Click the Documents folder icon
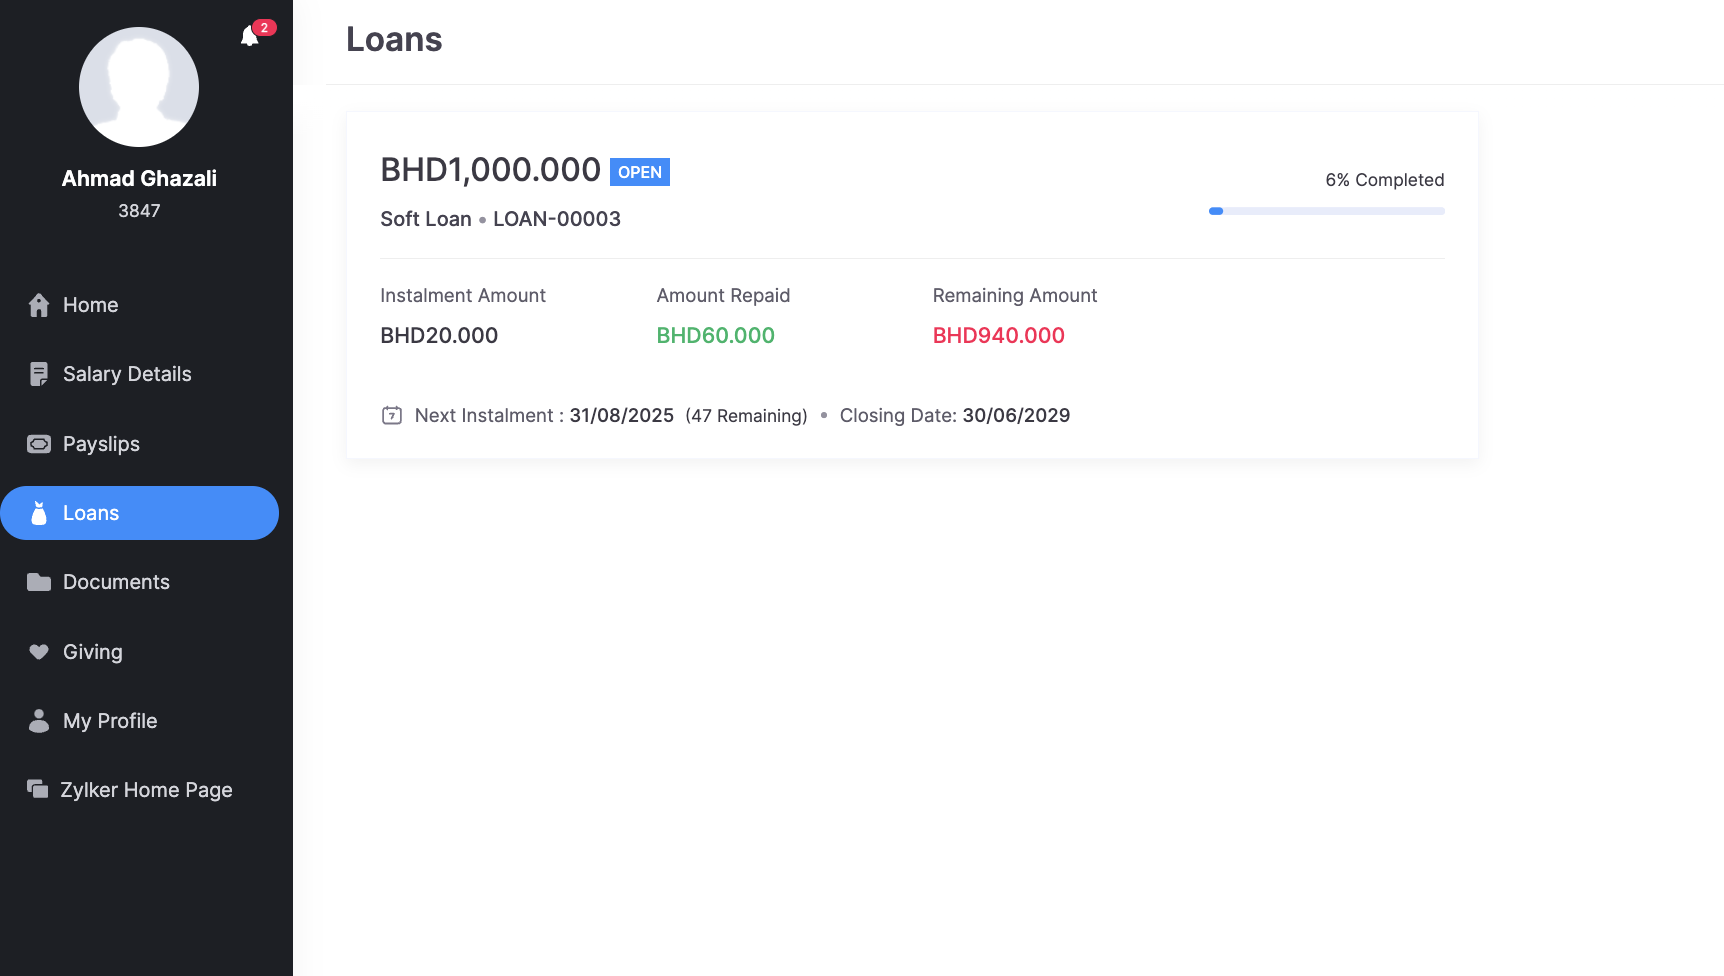The height and width of the screenshot is (976, 1724). point(39,582)
